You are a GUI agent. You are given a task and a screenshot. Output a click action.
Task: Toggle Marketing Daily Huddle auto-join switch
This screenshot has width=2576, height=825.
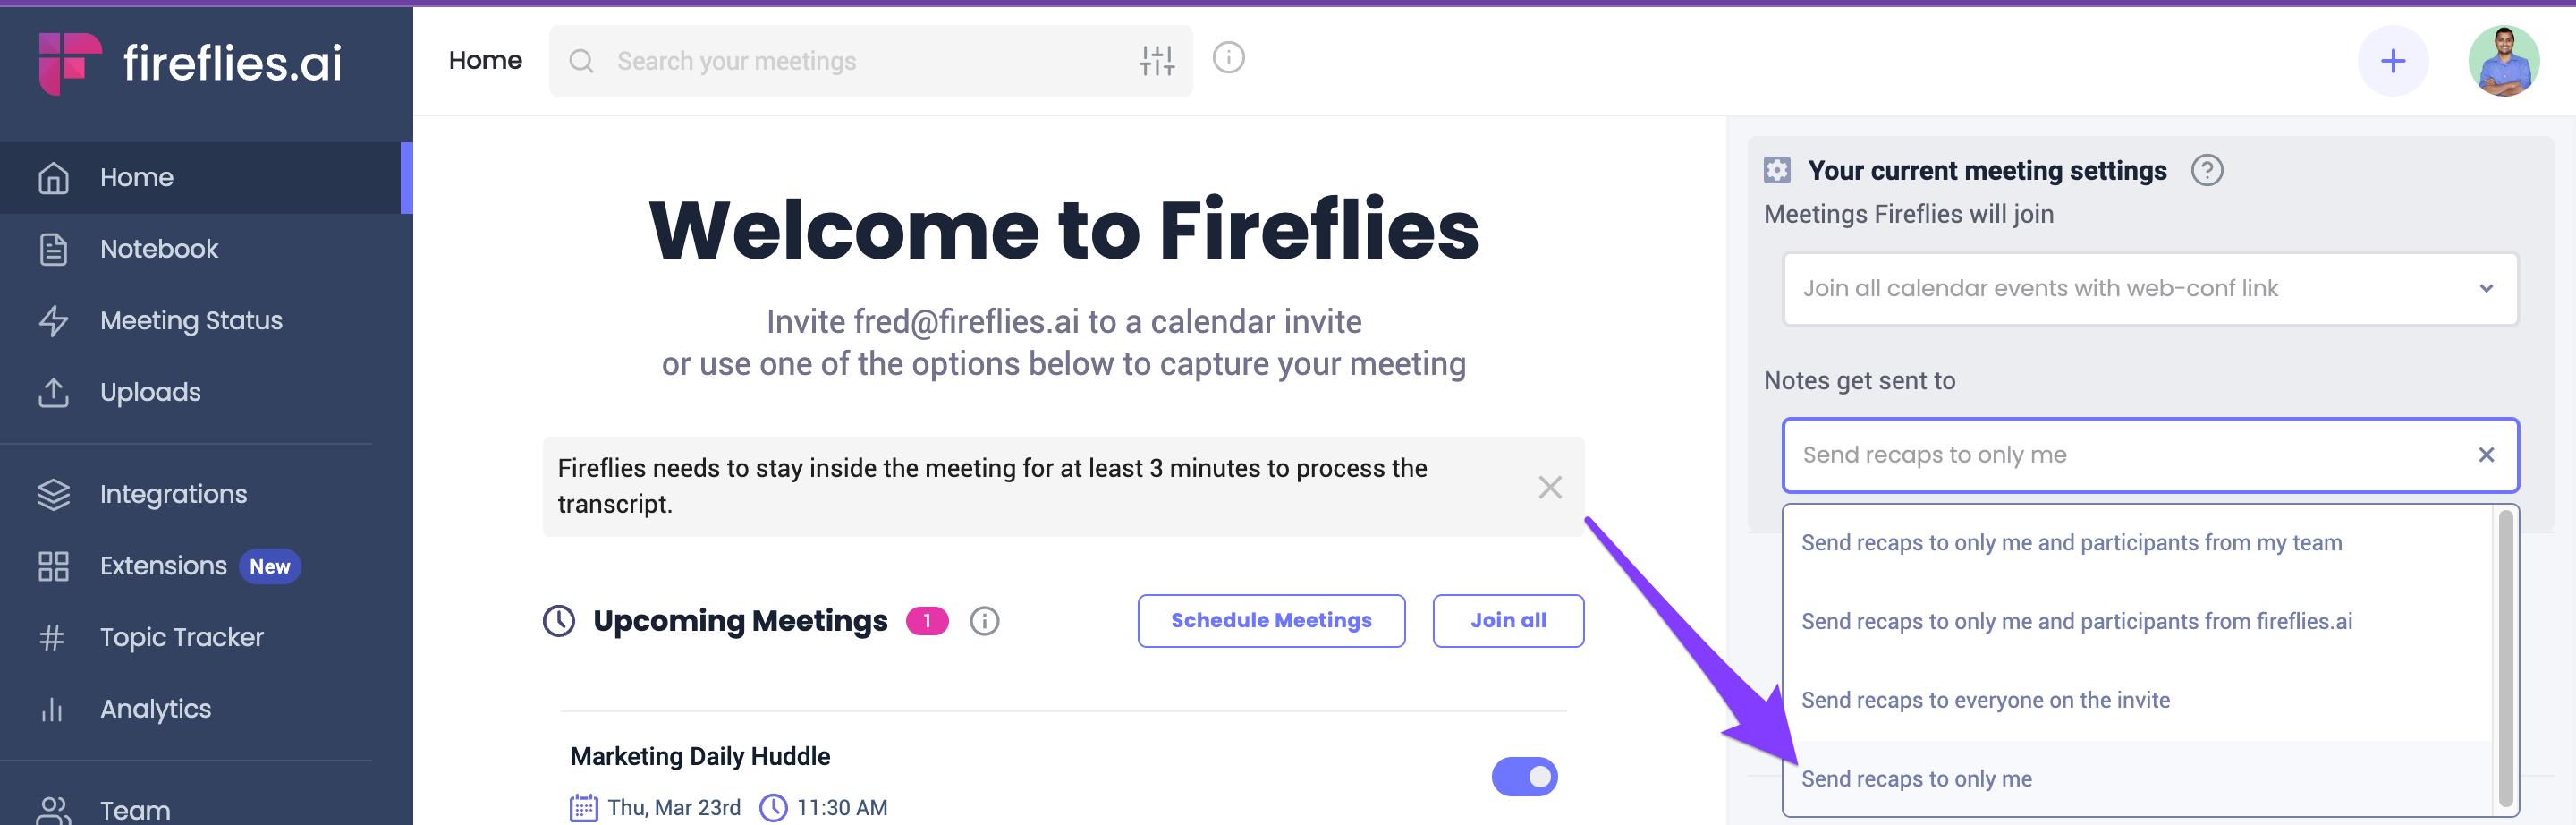tap(1524, 777)
